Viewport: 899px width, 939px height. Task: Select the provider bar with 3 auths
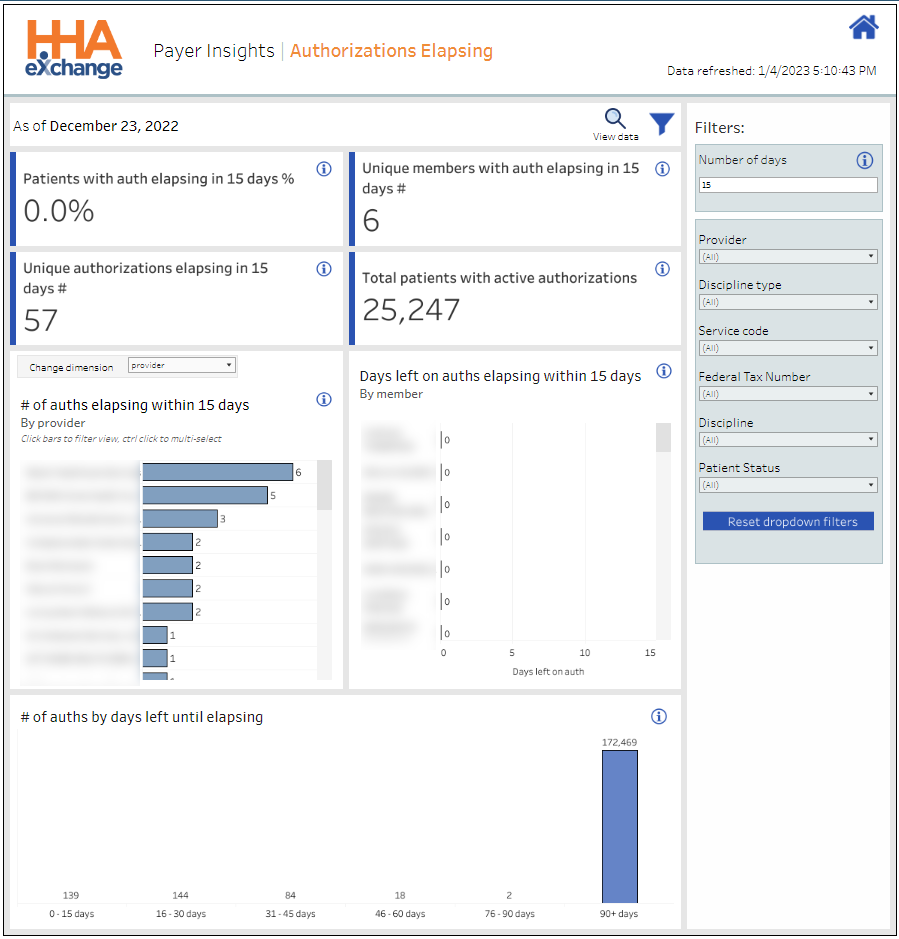(180, 519)
